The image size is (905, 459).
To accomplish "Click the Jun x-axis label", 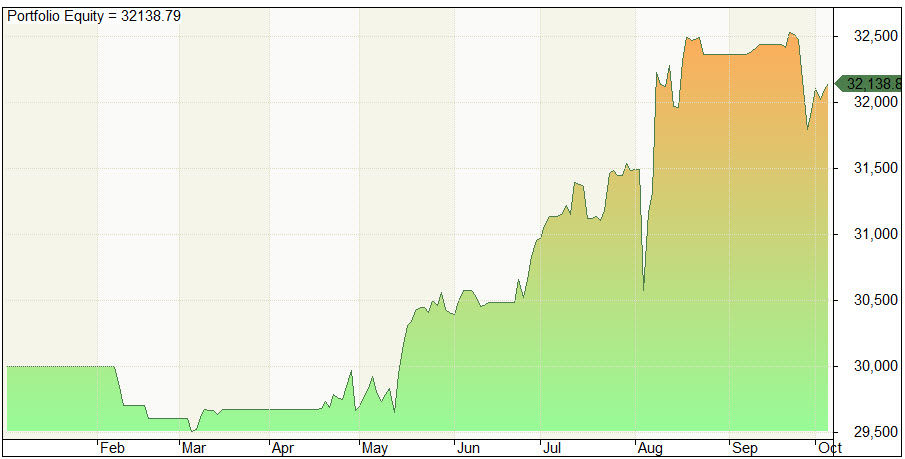I will [468, 448].
